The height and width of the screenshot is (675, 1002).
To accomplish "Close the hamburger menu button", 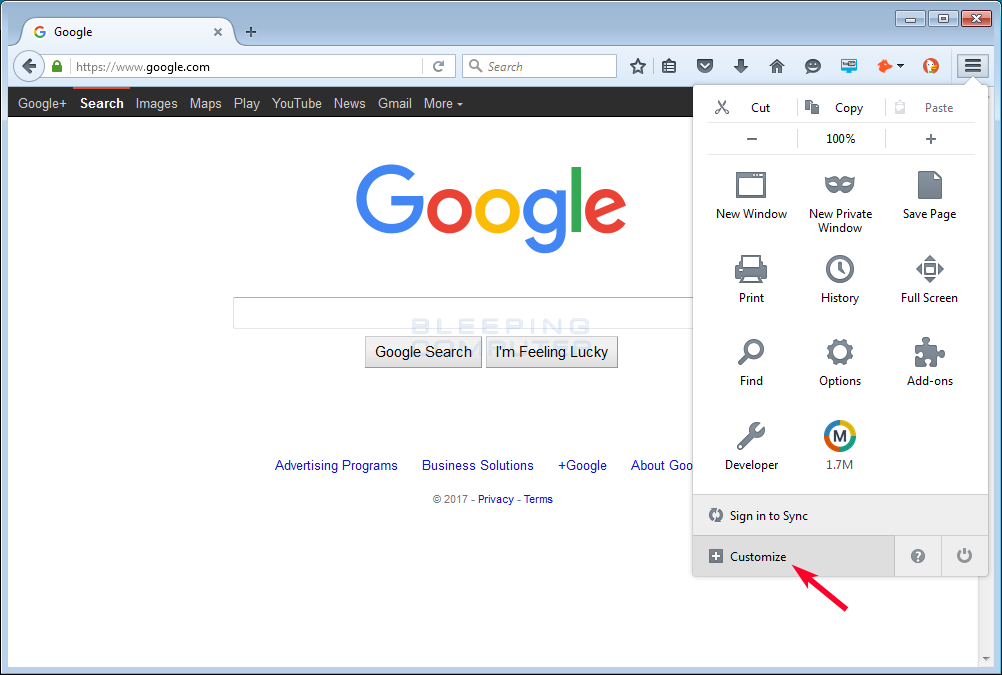I will click(972, 66).
